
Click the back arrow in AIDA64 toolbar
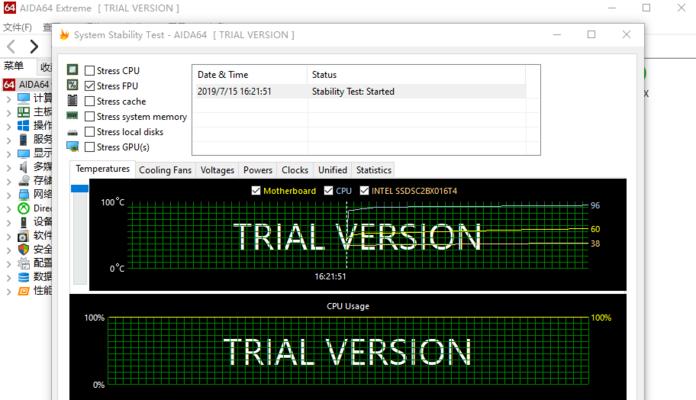pos(12,46)
